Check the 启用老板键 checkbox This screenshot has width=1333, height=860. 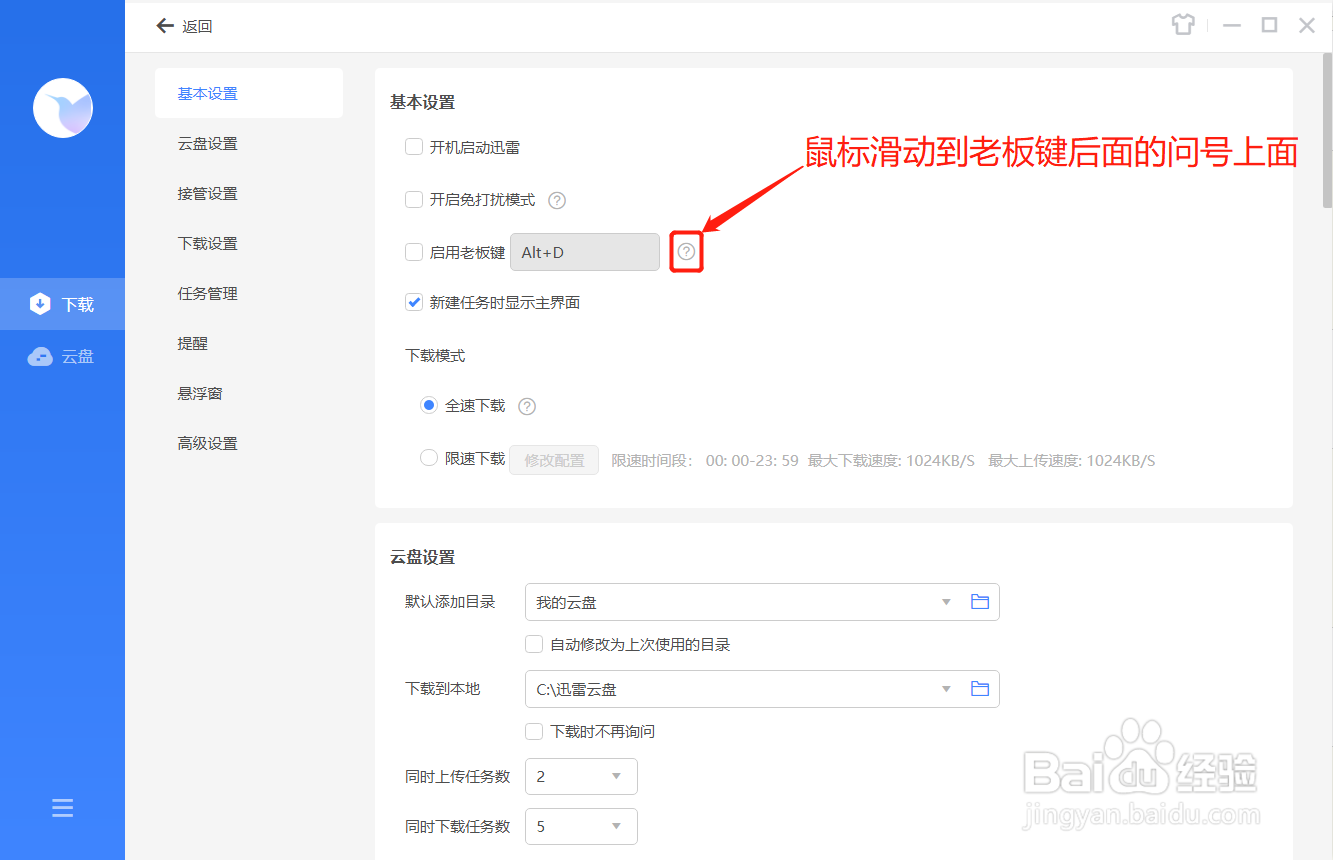[414, 252]
